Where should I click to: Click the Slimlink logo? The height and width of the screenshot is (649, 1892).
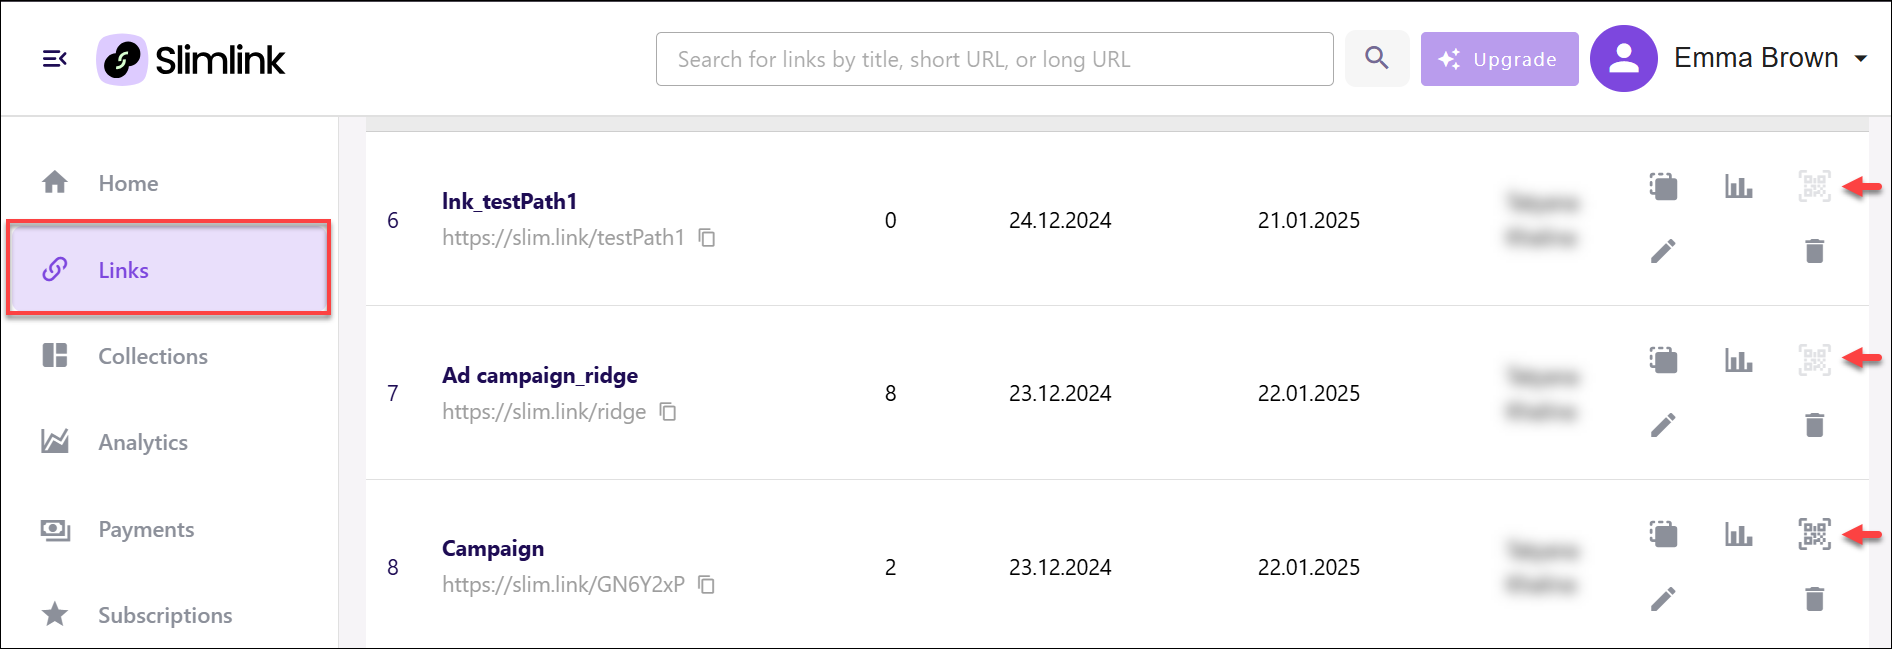[191, 59]
